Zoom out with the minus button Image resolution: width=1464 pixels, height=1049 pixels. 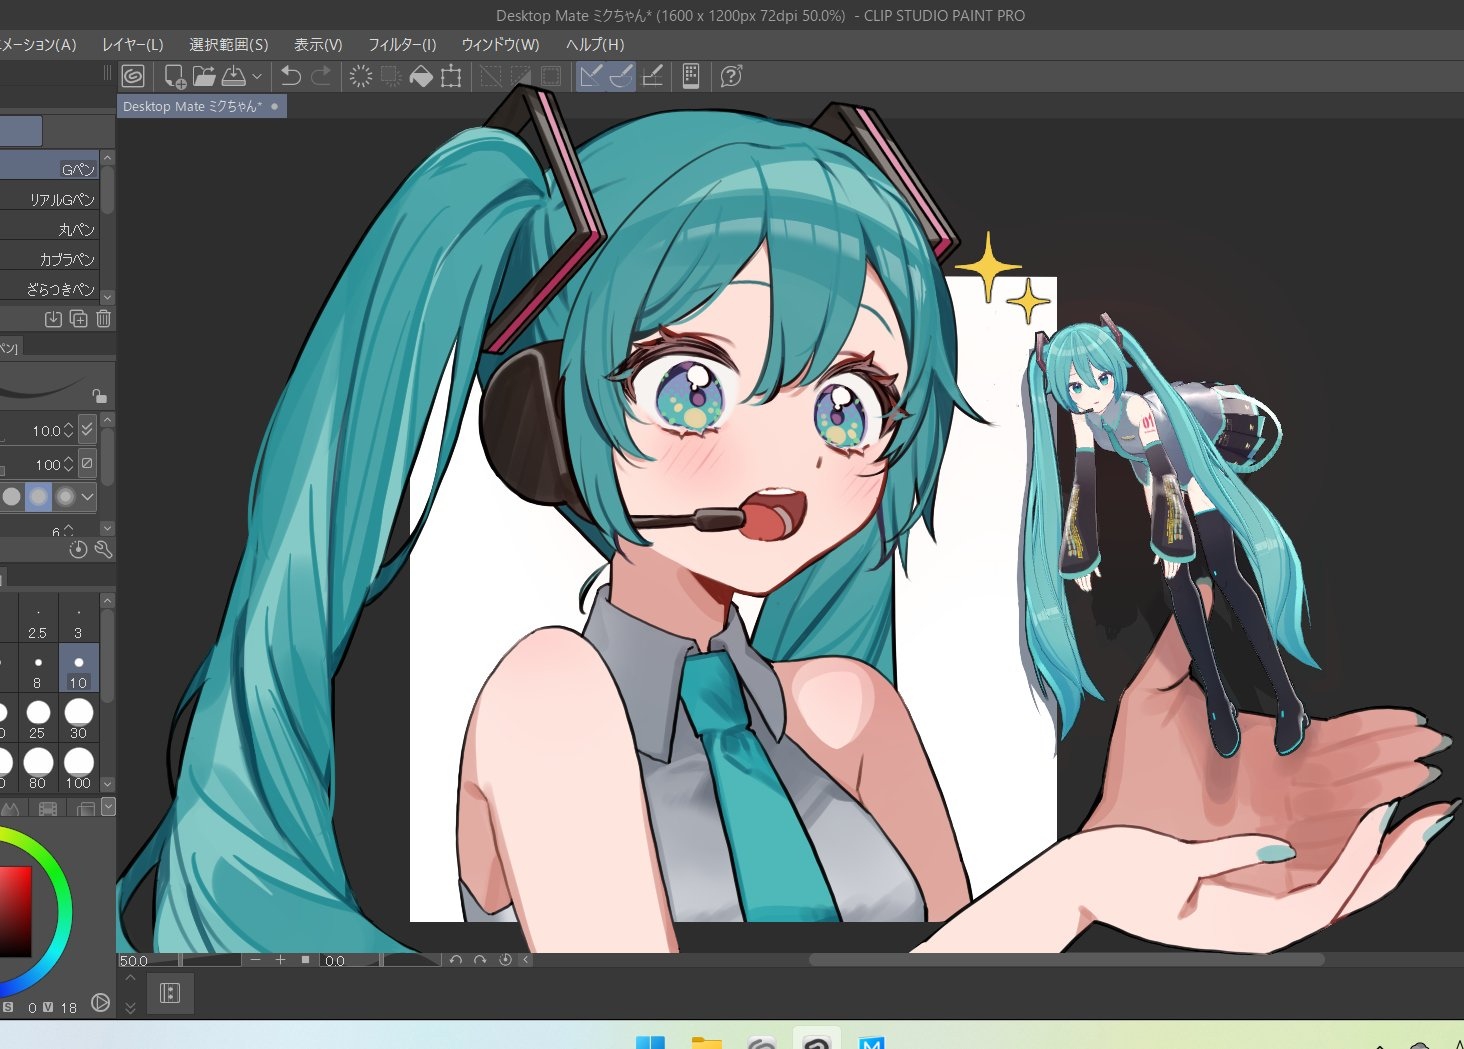click(x=255, y=960)
